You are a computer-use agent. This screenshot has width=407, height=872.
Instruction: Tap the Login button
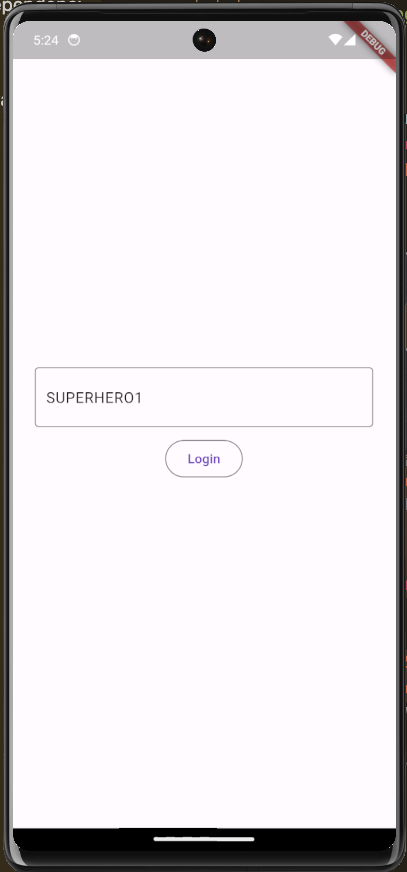click(x=204, y=459)
